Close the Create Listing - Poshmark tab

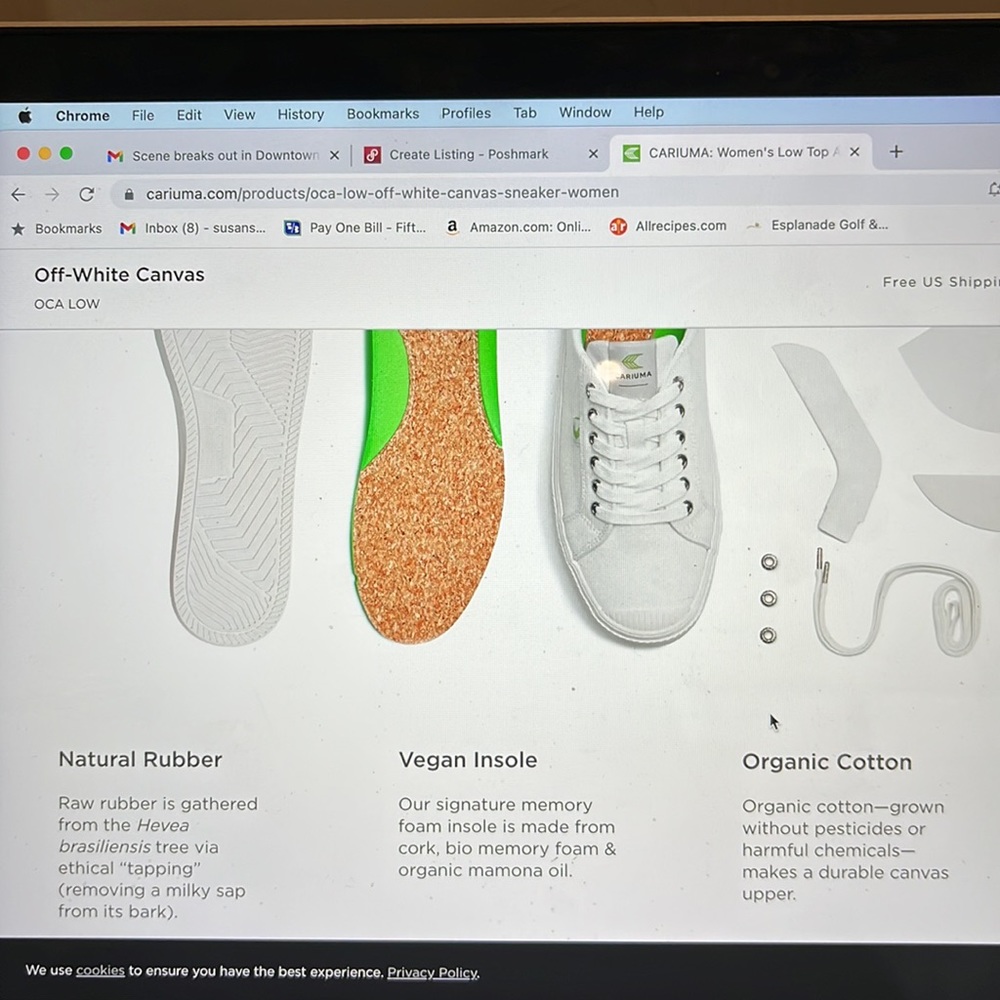(593, 154)
